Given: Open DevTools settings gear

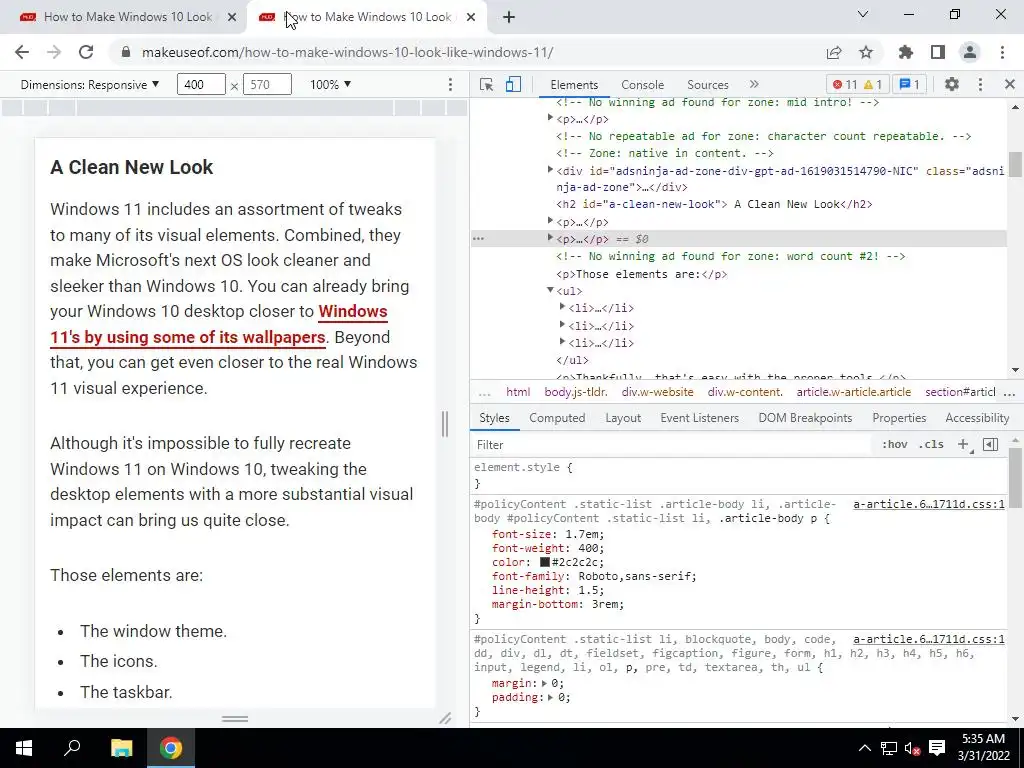Looking at the screenshot, I should tap(952, 84).
